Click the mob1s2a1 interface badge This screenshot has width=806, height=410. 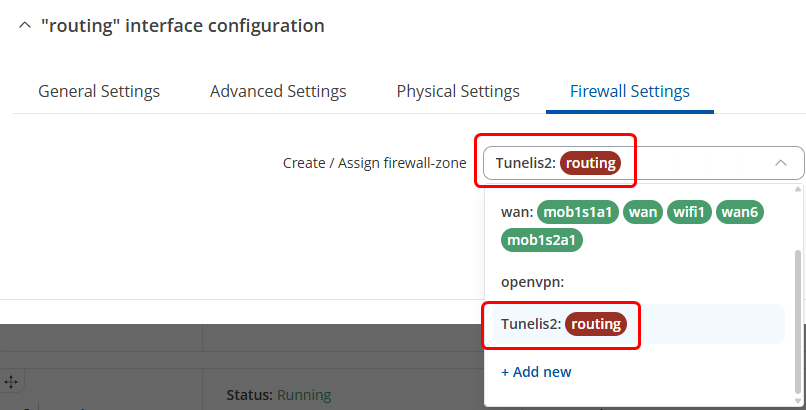click(542, 240)
